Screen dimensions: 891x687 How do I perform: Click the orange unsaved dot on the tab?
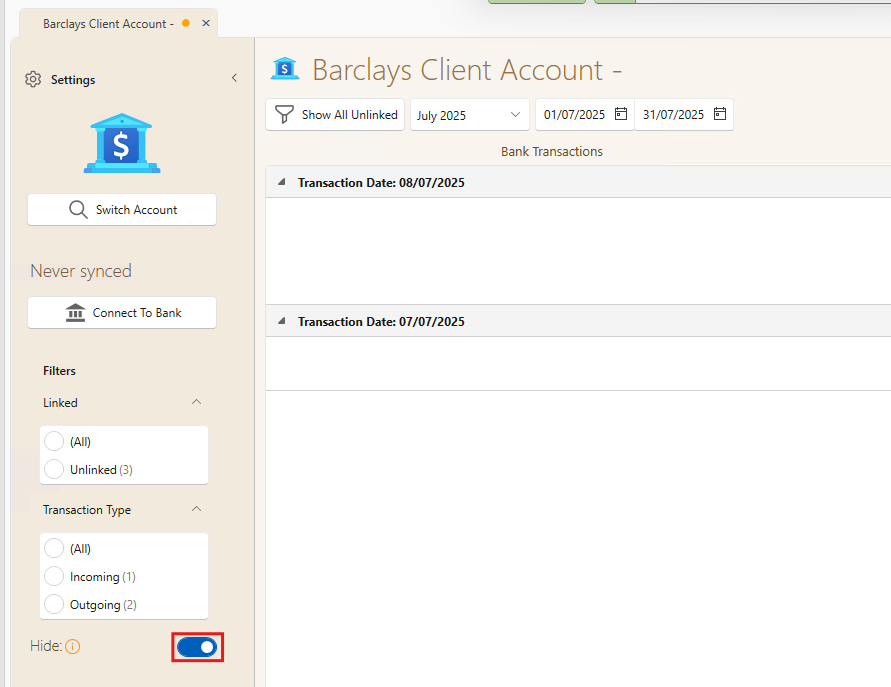tap(186, 23)
